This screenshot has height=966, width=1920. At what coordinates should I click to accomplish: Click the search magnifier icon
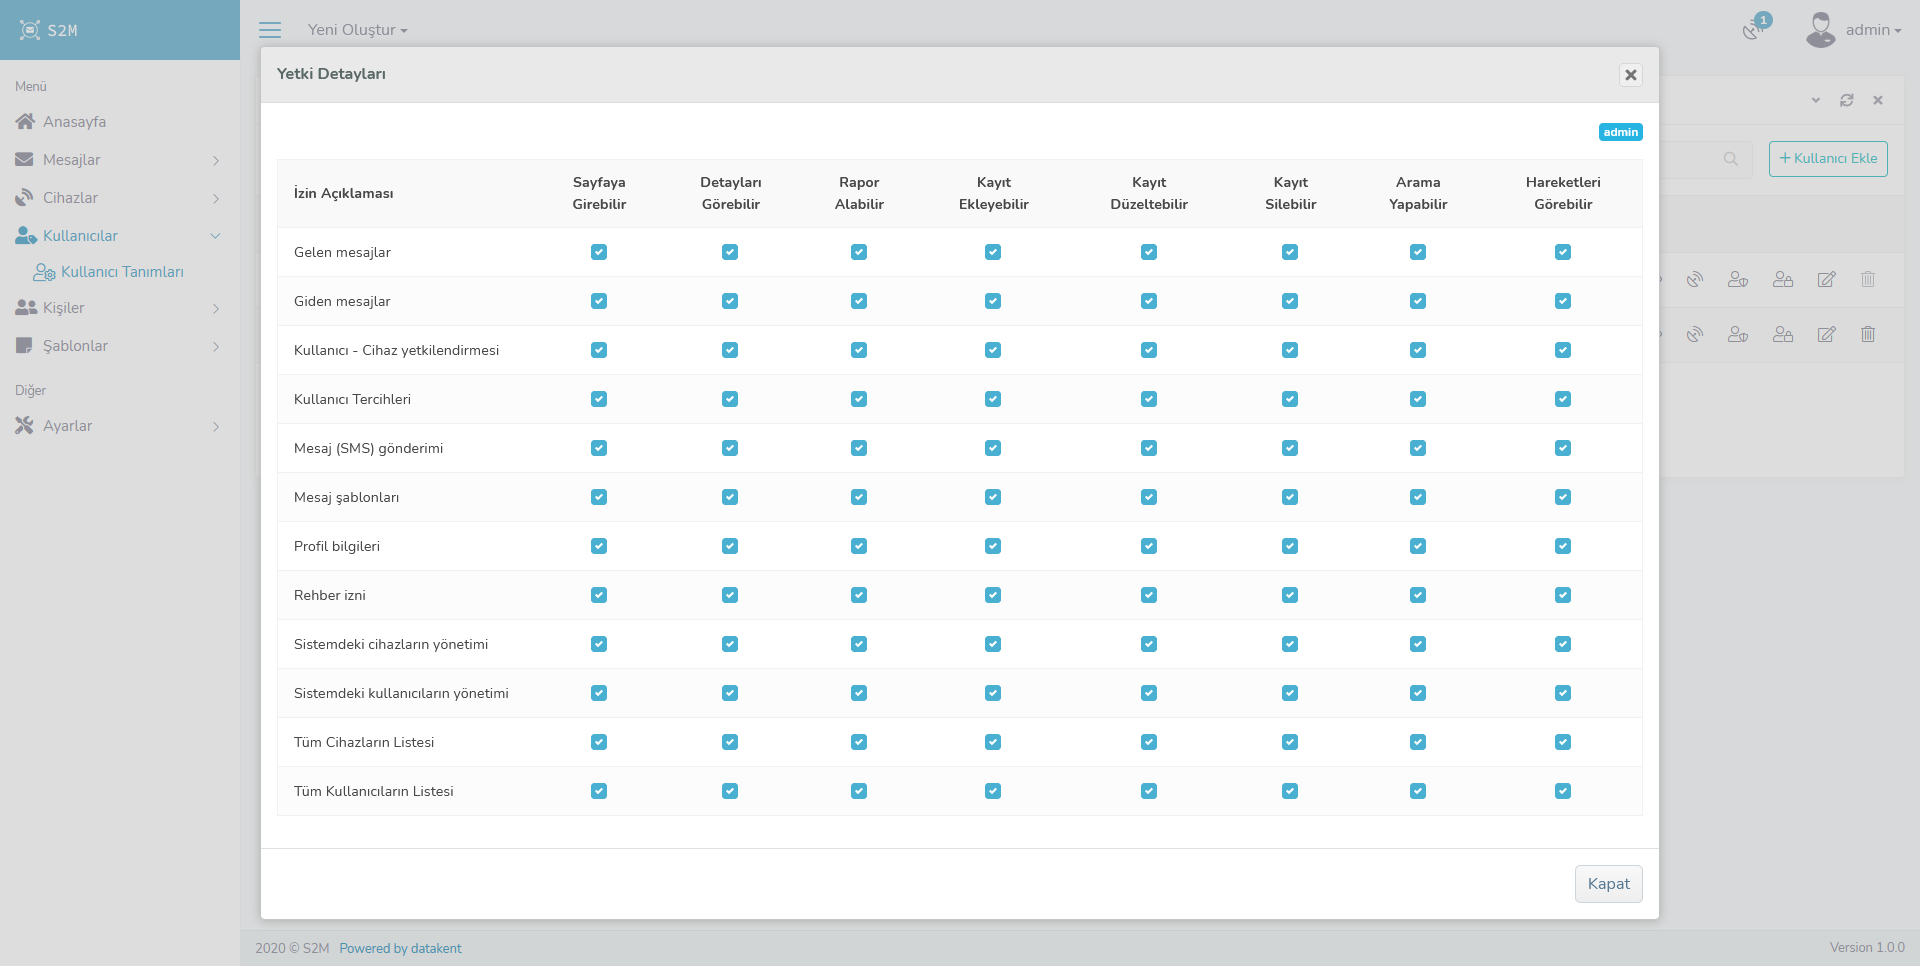[x=1730, y=159]
